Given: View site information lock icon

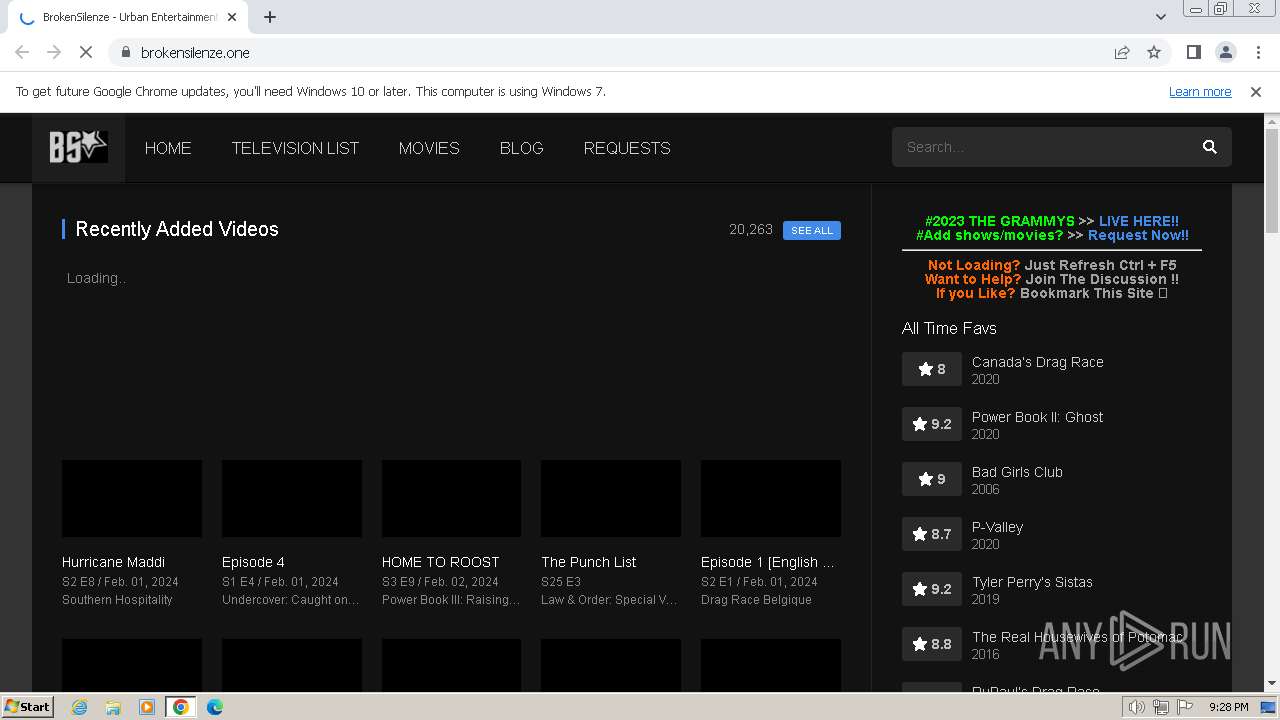Looking at the screenshot, I should point(126,52).
